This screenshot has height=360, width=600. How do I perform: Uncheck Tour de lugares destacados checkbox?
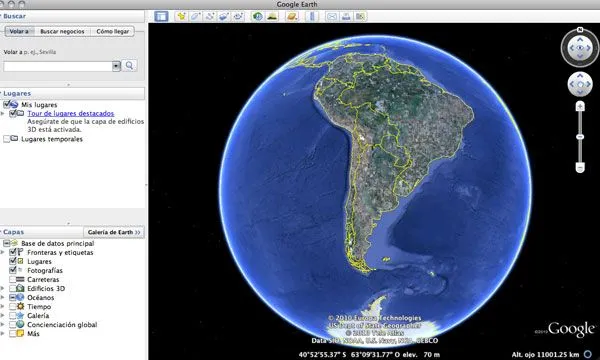coord(13,113)
